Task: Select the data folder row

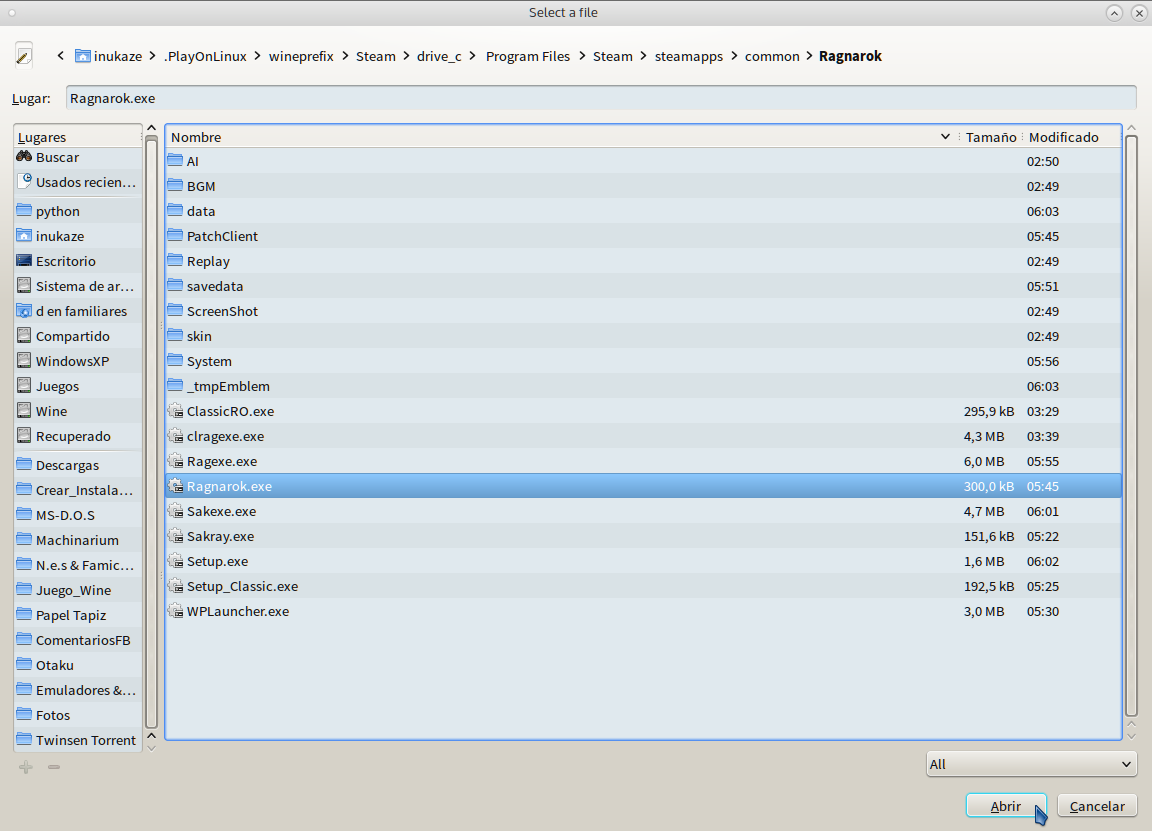Action: pos(643,211)
